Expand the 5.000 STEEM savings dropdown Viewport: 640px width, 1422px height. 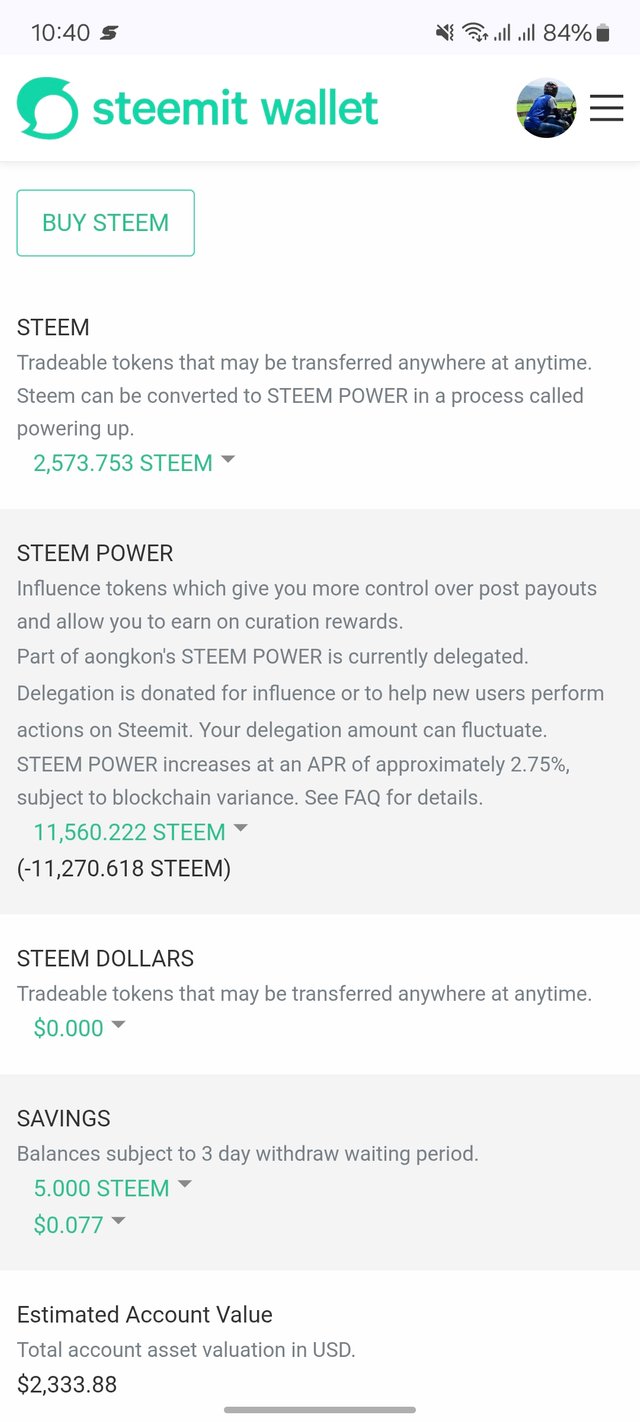(x=113, y=1188)
